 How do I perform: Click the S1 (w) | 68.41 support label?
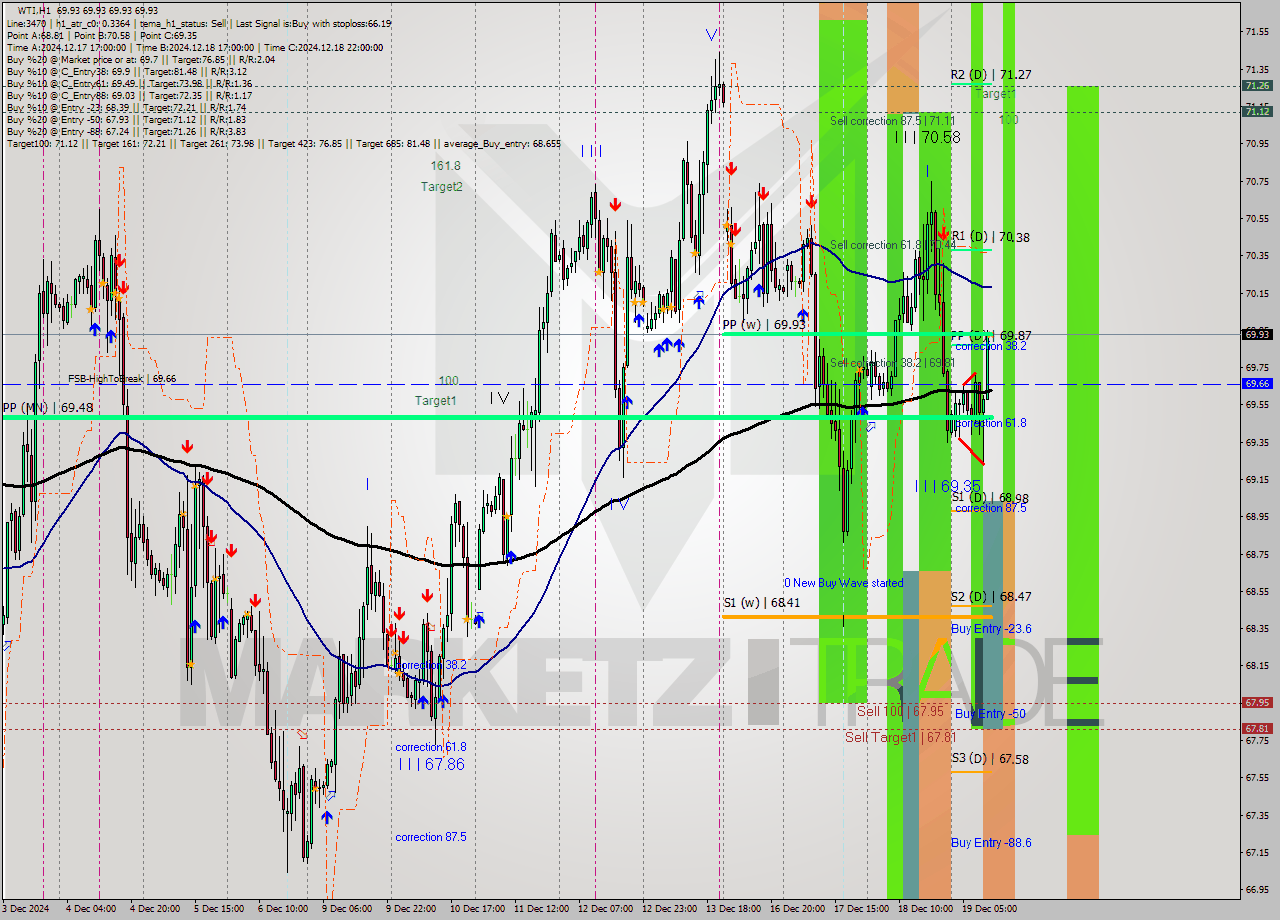pyautogui.click(x=761, y=602)
